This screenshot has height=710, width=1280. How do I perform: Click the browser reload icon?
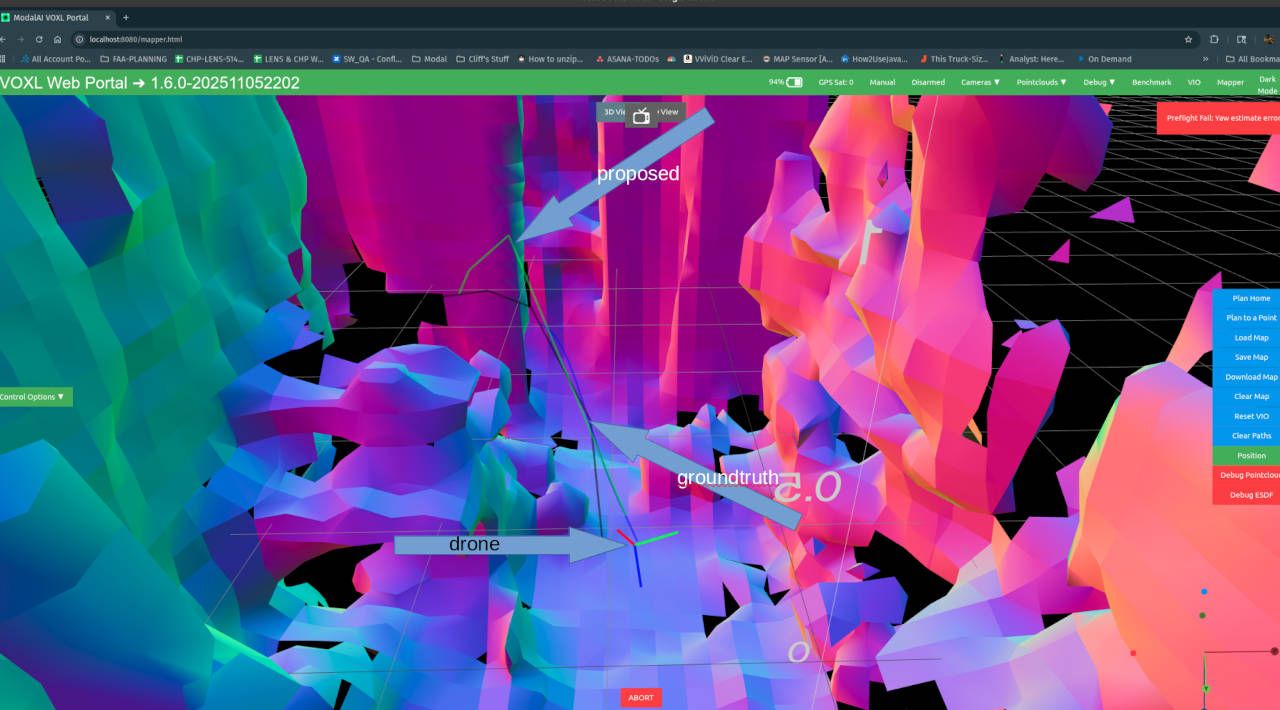[38, 38]
